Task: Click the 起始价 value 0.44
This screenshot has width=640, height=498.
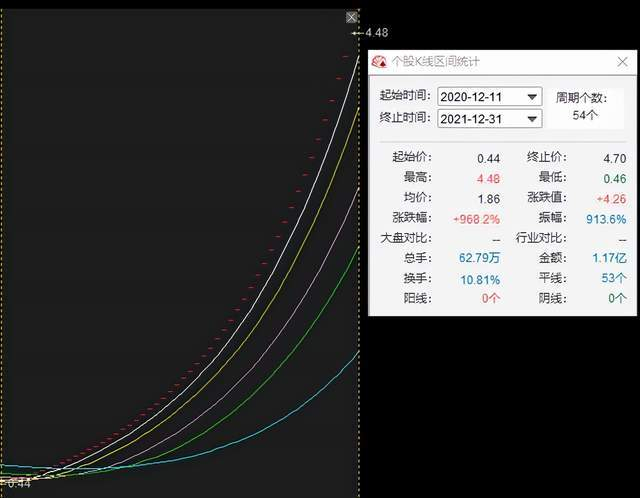Action: coord(488,158)
